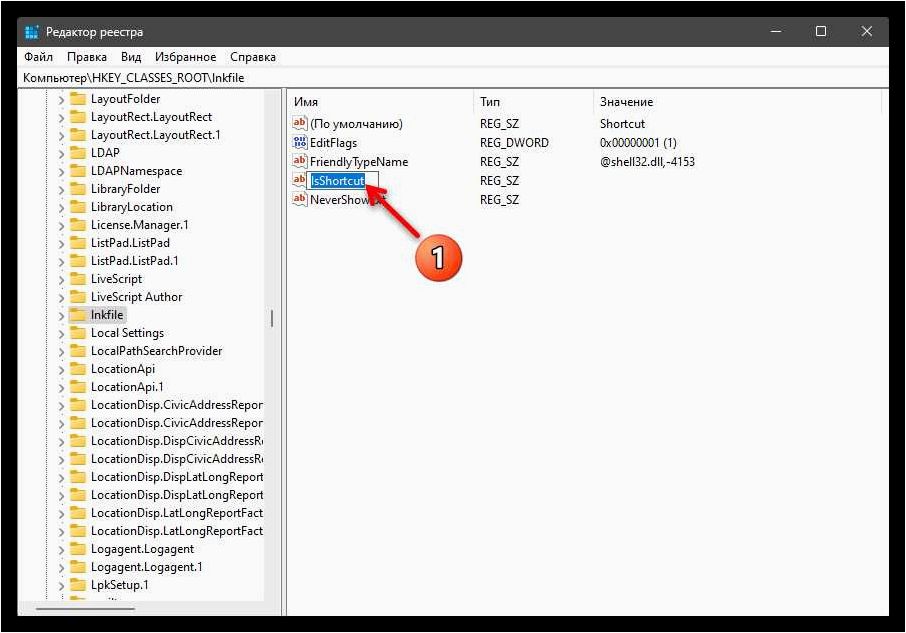Select the (По умолчанию) value
The image size is (906, 633).
(x=356, y=124)
